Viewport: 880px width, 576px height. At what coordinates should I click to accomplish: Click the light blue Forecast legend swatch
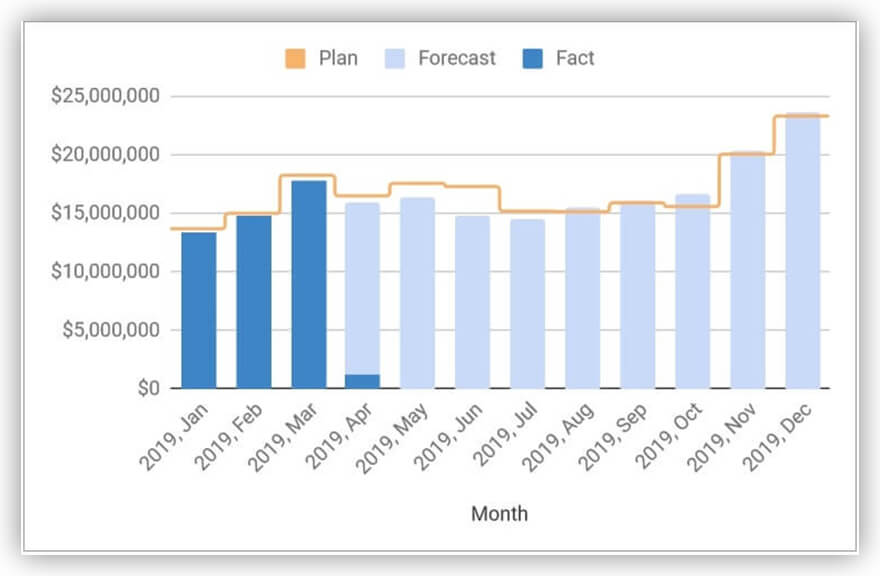click(x=393, y=58)
